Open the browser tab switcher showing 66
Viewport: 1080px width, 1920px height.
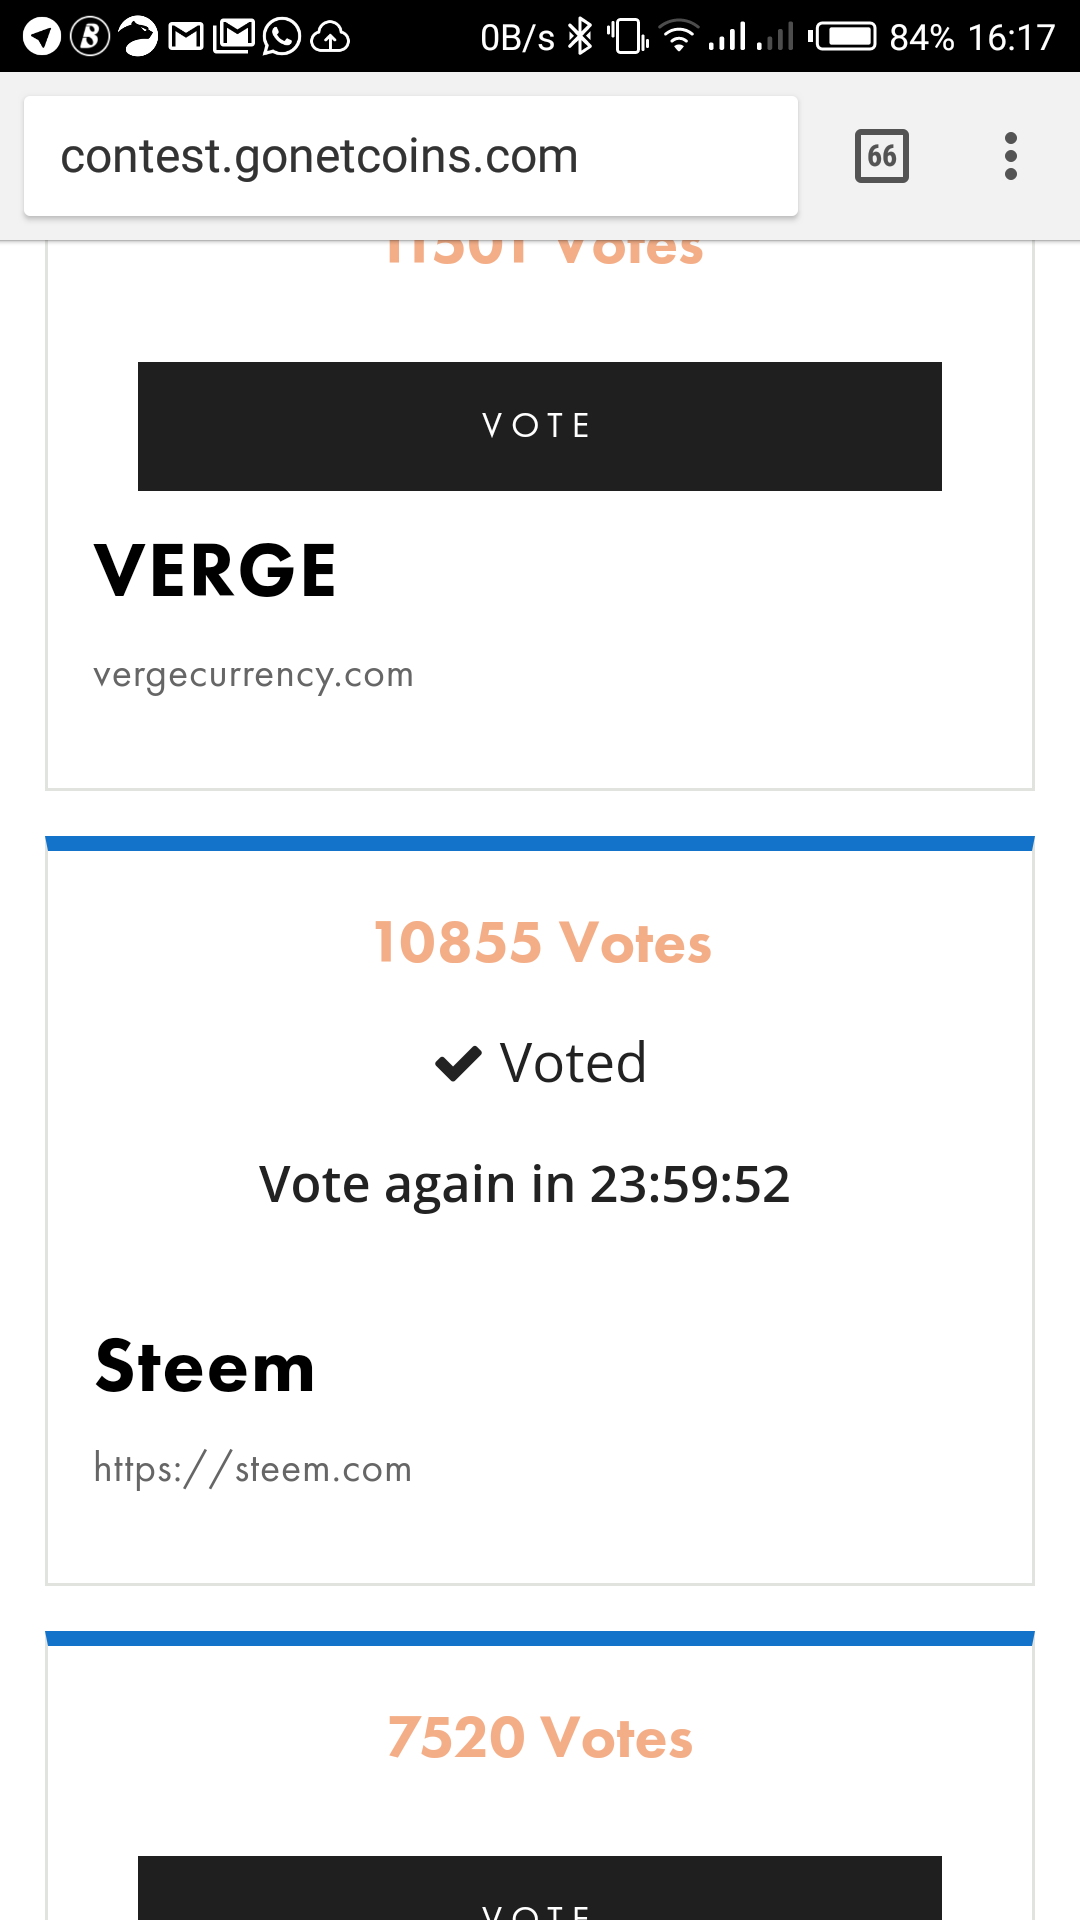(881, 156)
